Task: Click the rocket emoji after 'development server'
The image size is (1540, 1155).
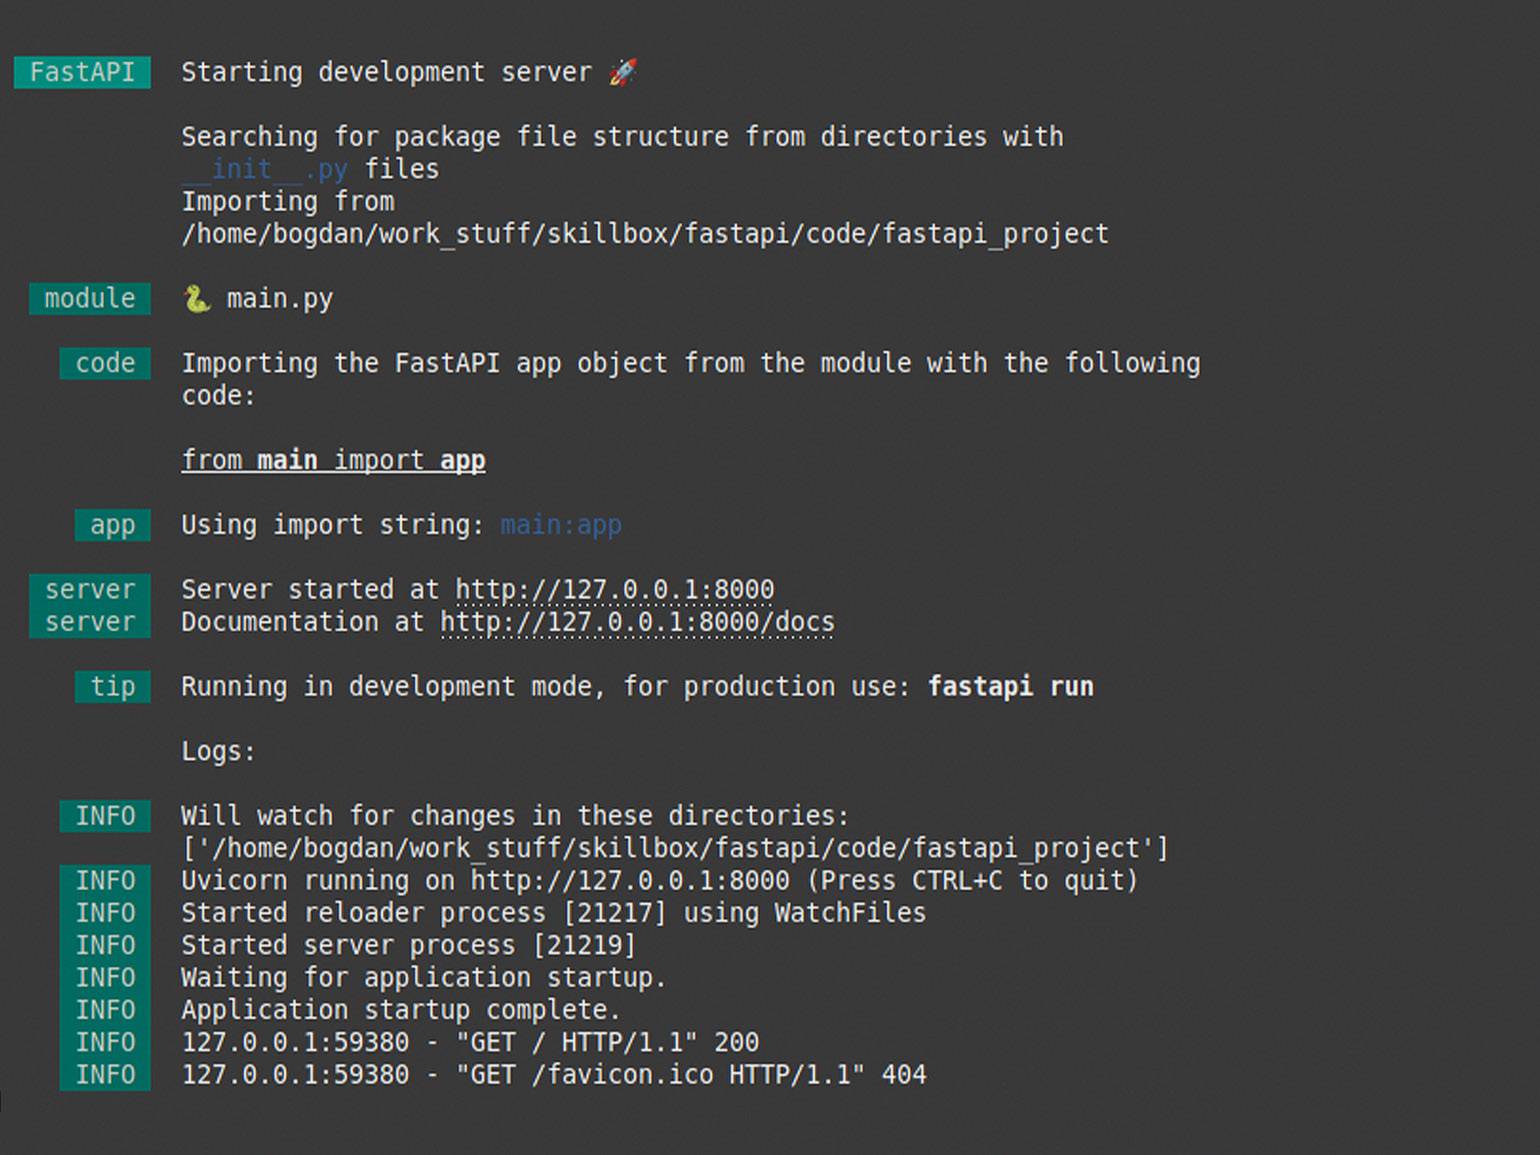Action: (x=623, y=72)
